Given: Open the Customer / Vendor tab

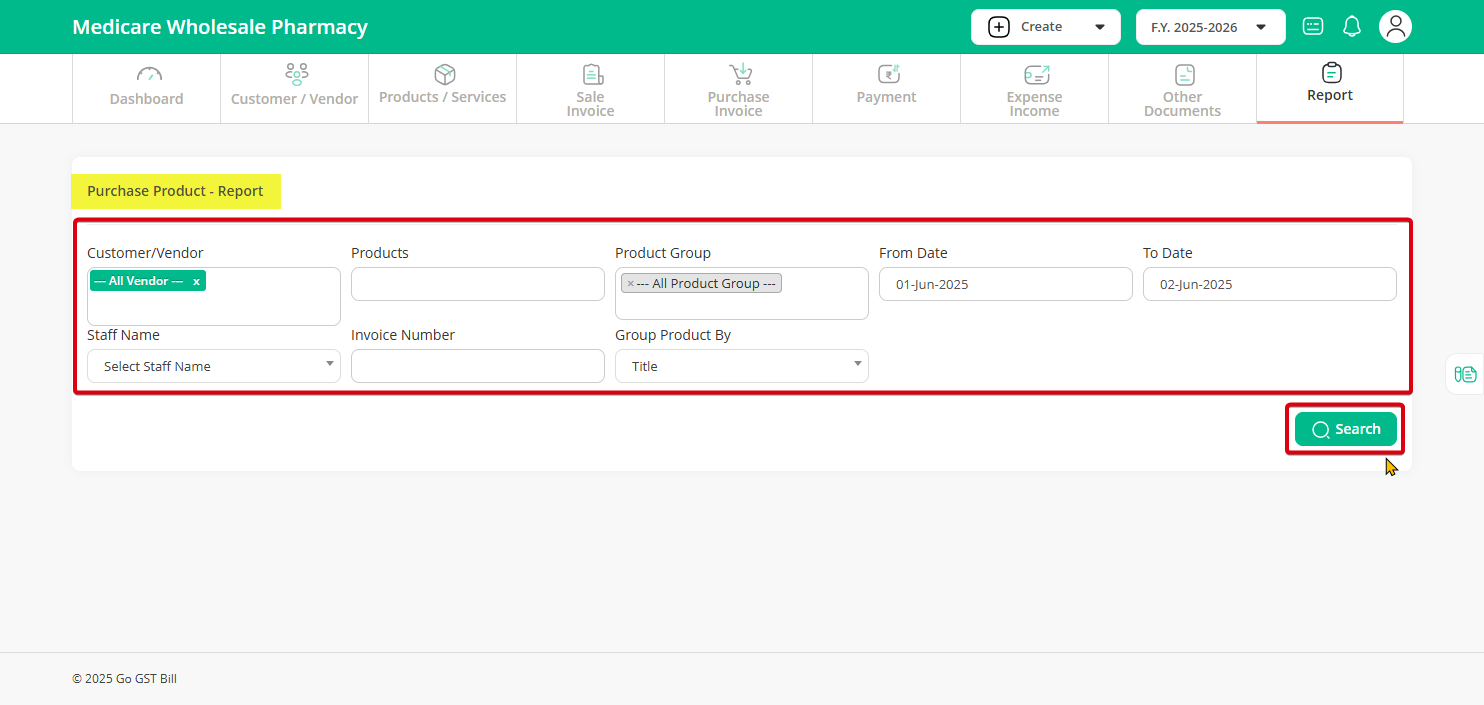Looking at the screenshot, I should click(x=295, y=89).
